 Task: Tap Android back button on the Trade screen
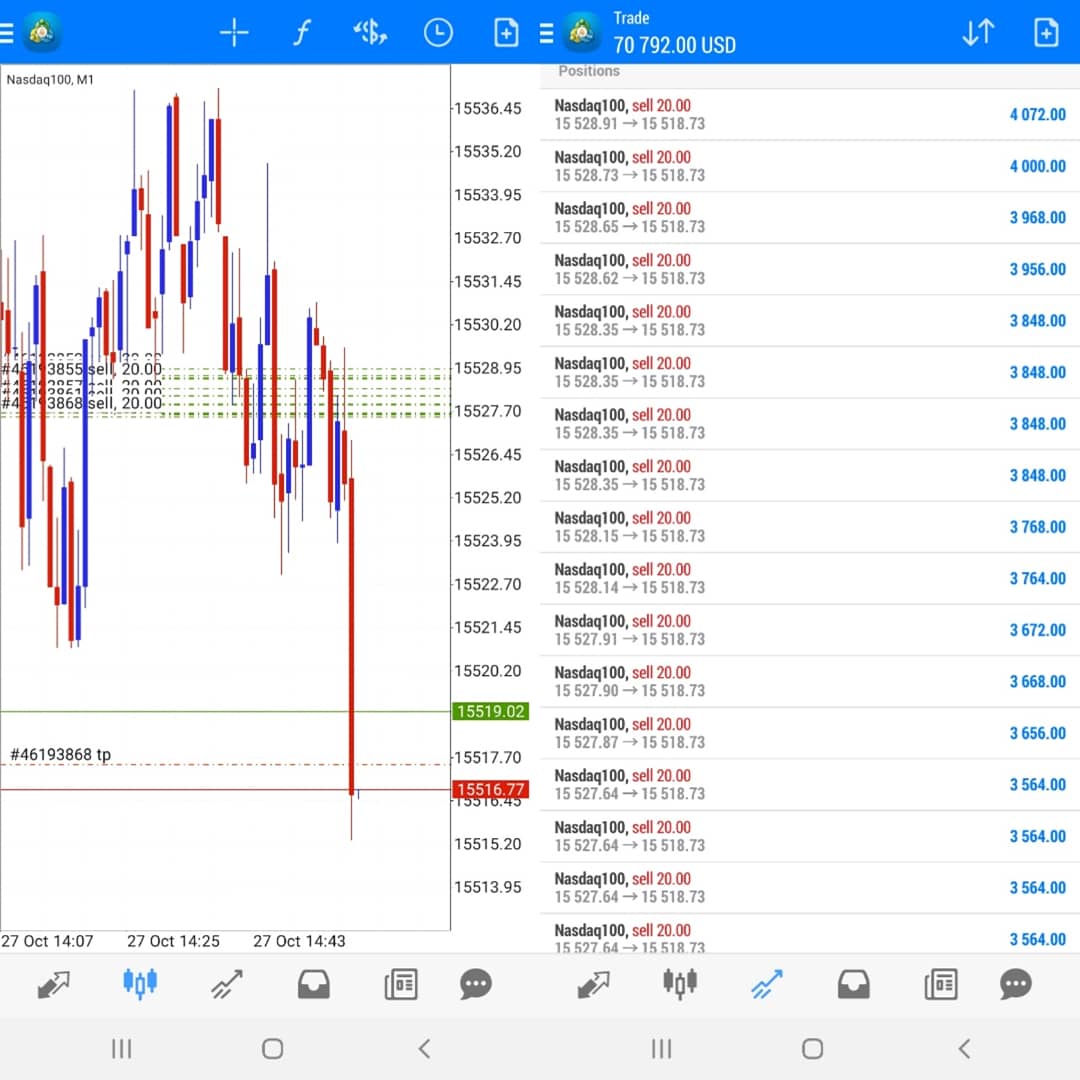point(964,1049)
